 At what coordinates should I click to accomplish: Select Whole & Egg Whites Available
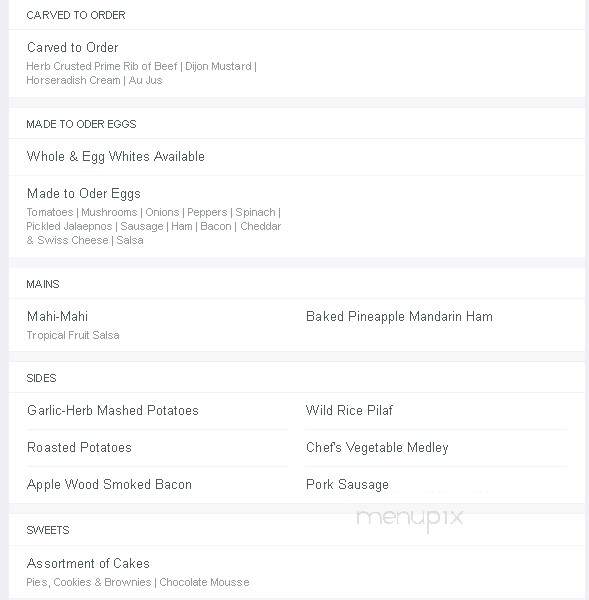pos(116,157)
